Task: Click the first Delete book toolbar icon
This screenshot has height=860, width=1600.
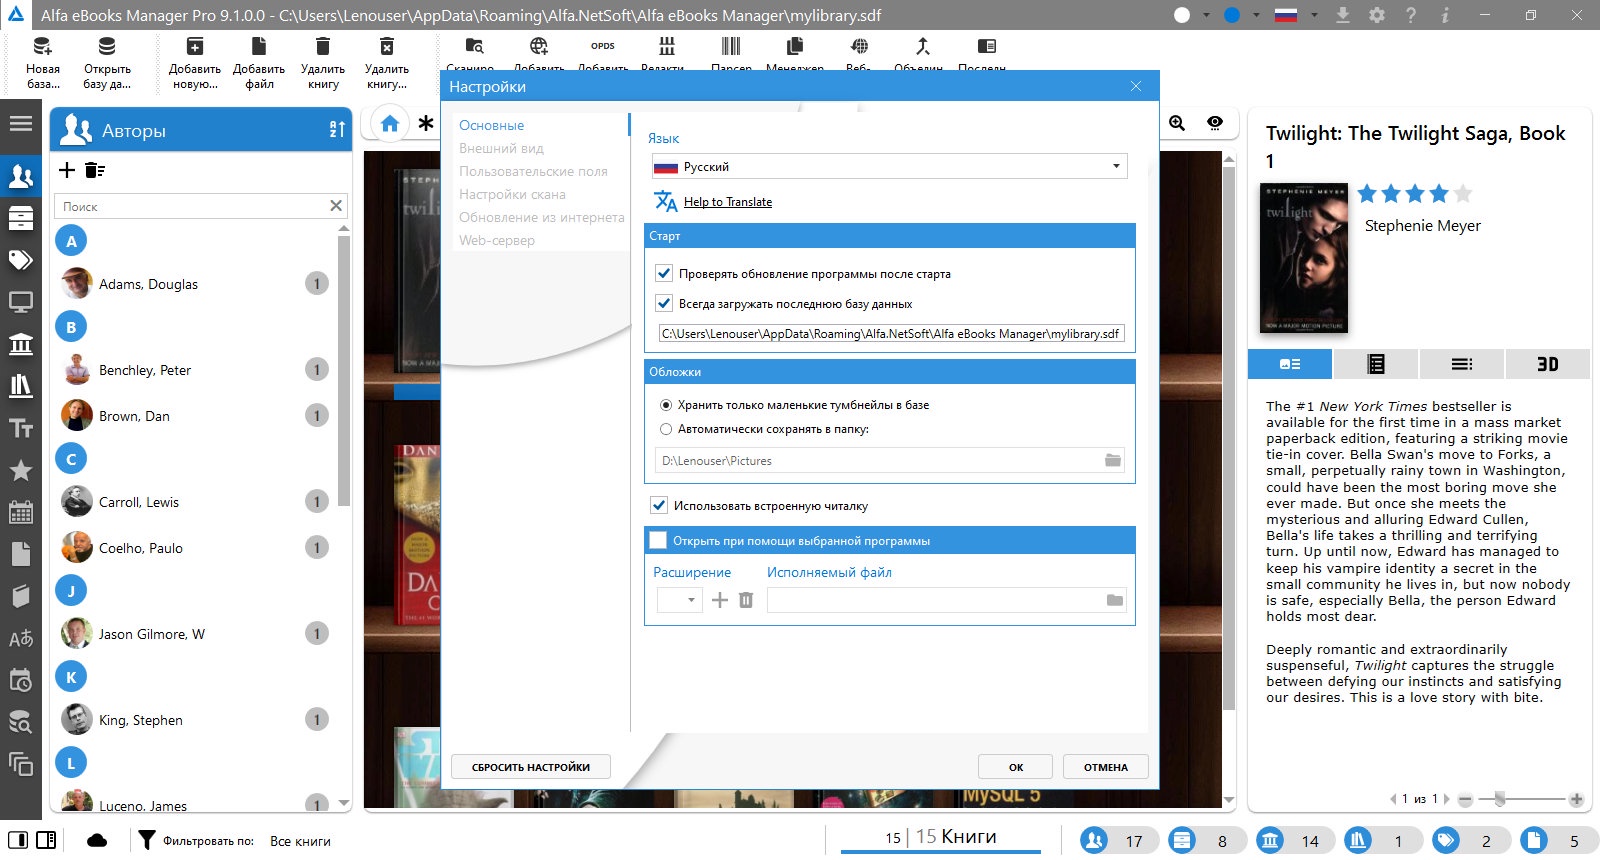Action: pyautogui.click(x=323, y=46)
